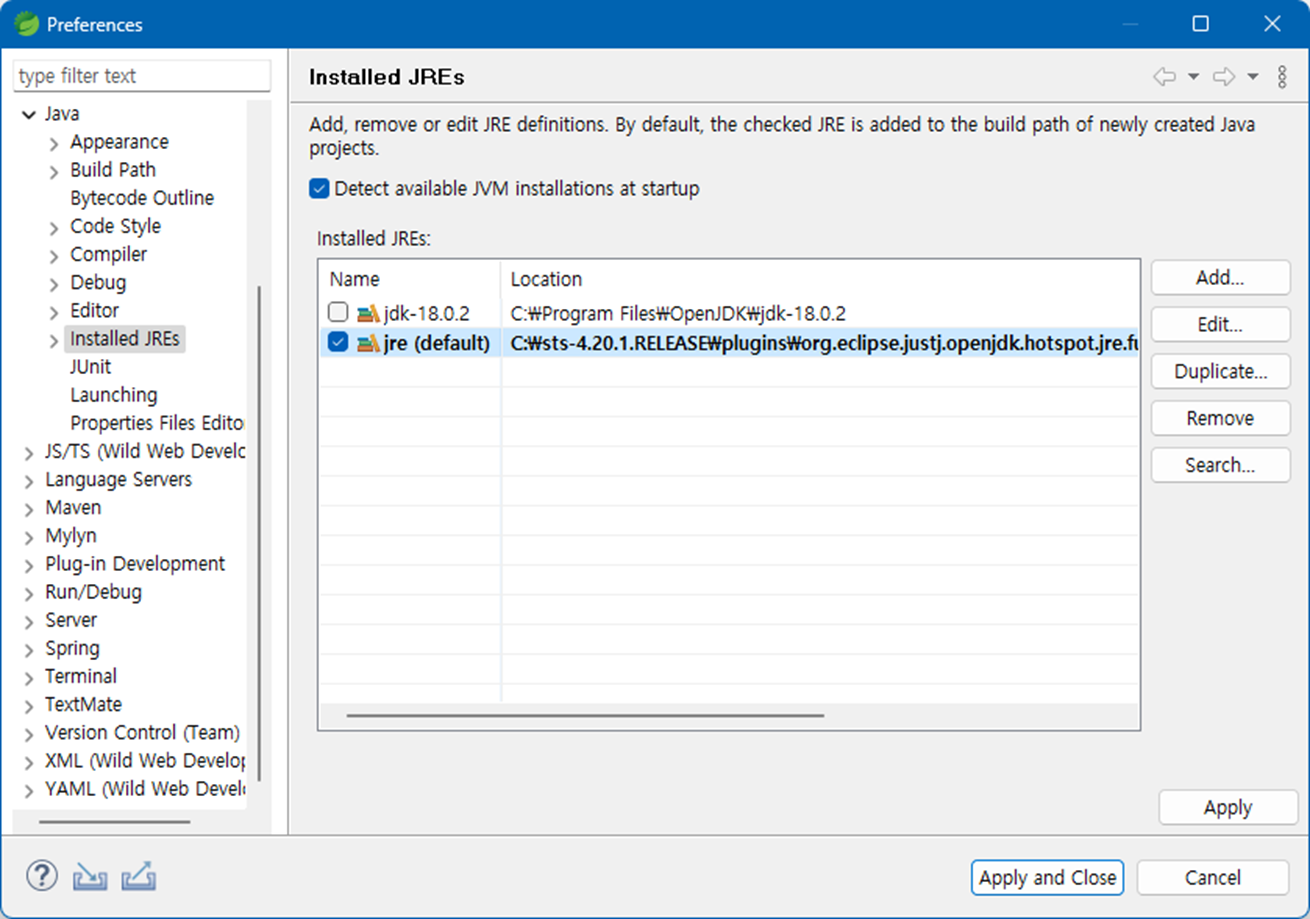The height and width of the screenshot is (919, 1310).
Task: Expand the Spring tree node
Action: point(29,649)
